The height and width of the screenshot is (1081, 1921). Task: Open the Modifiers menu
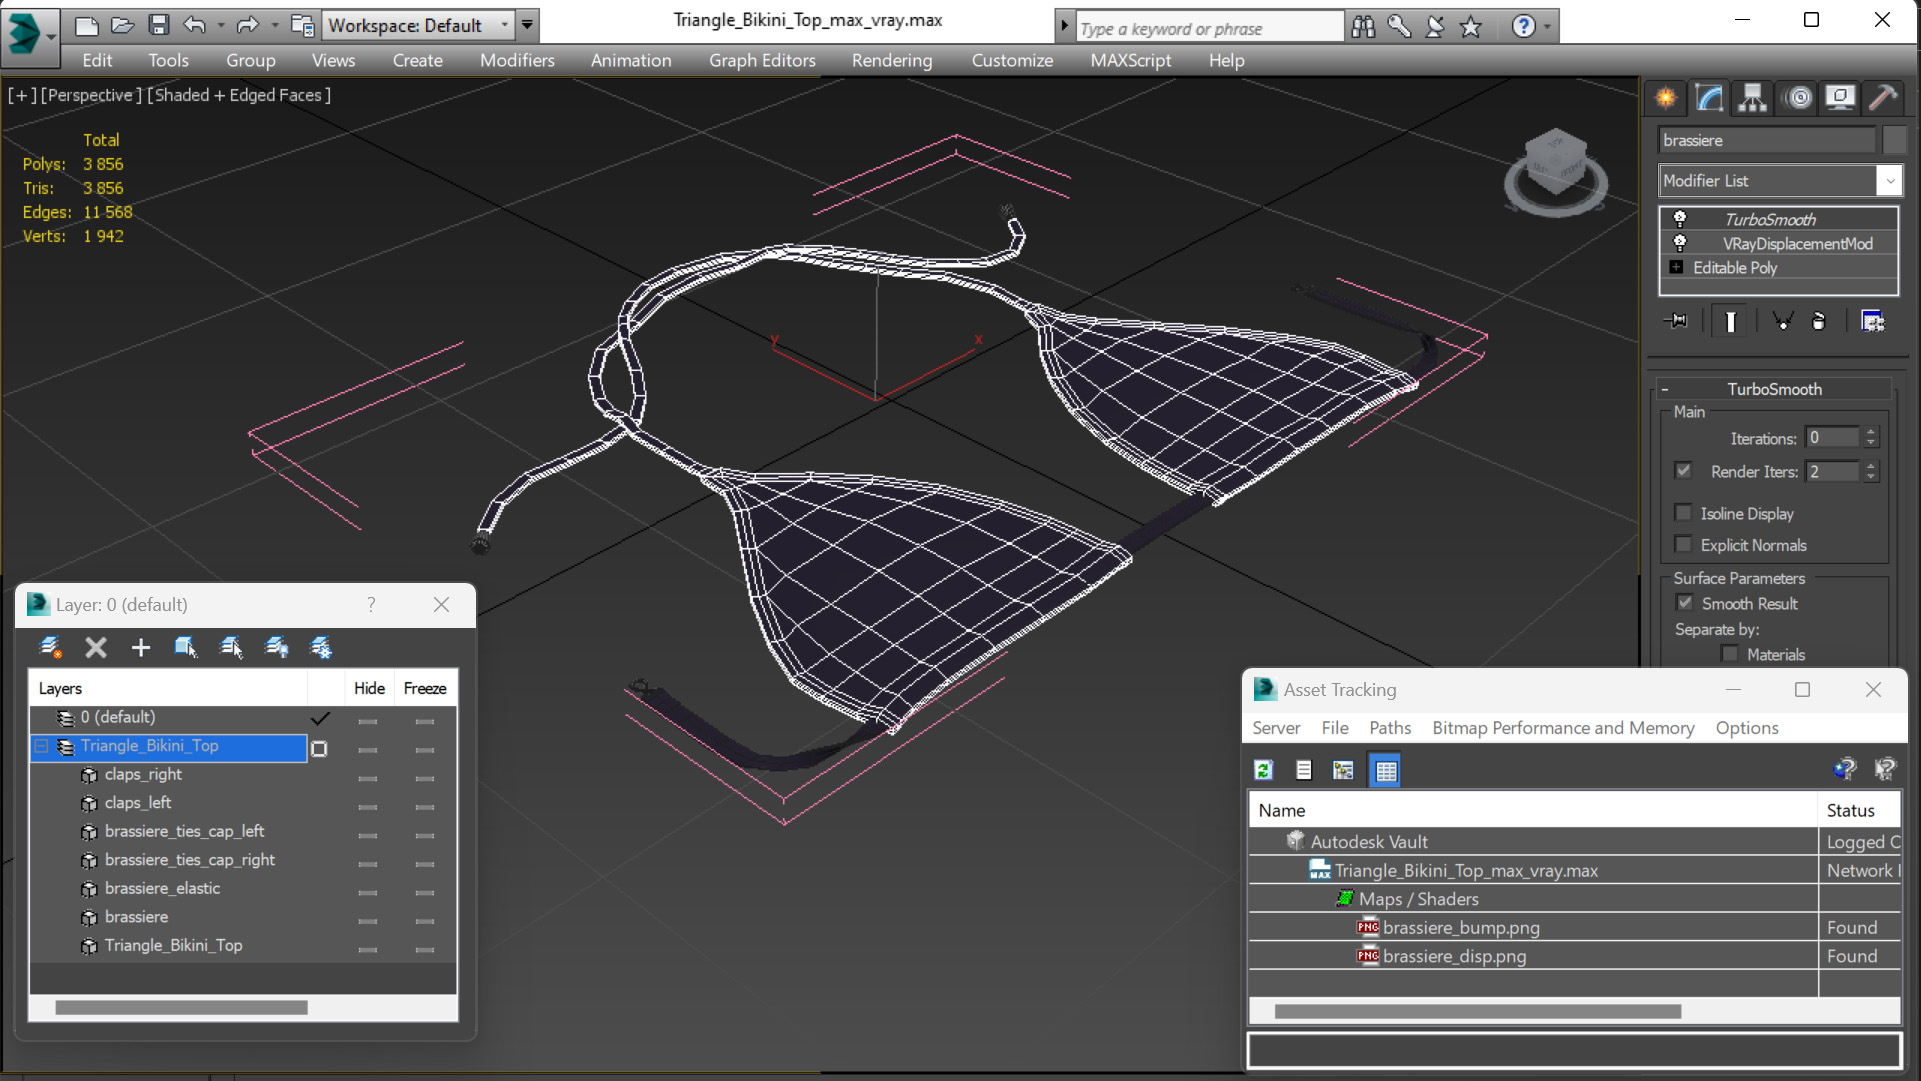pyautogui.click(x=516, y=59)
